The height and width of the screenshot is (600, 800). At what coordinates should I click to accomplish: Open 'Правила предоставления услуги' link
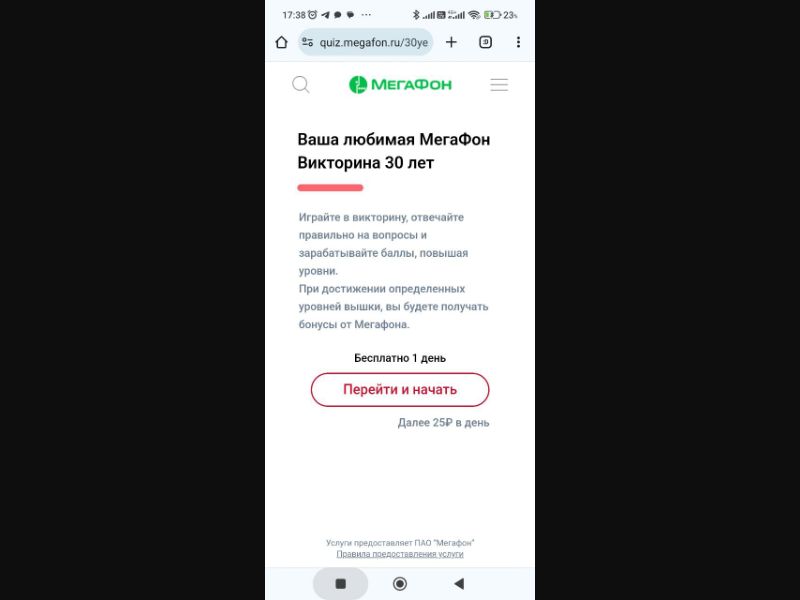click(400, 554)
